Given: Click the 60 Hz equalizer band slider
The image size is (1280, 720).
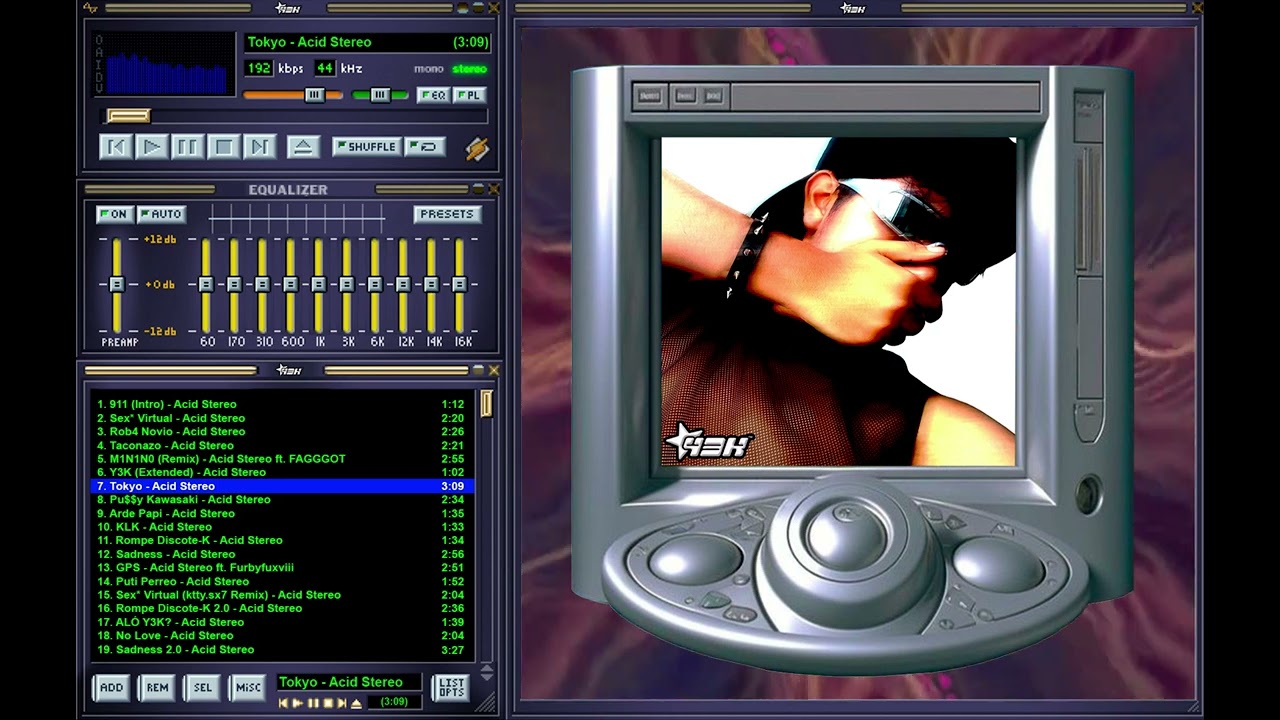Looking at the screenshot, I should coord(206,285).
